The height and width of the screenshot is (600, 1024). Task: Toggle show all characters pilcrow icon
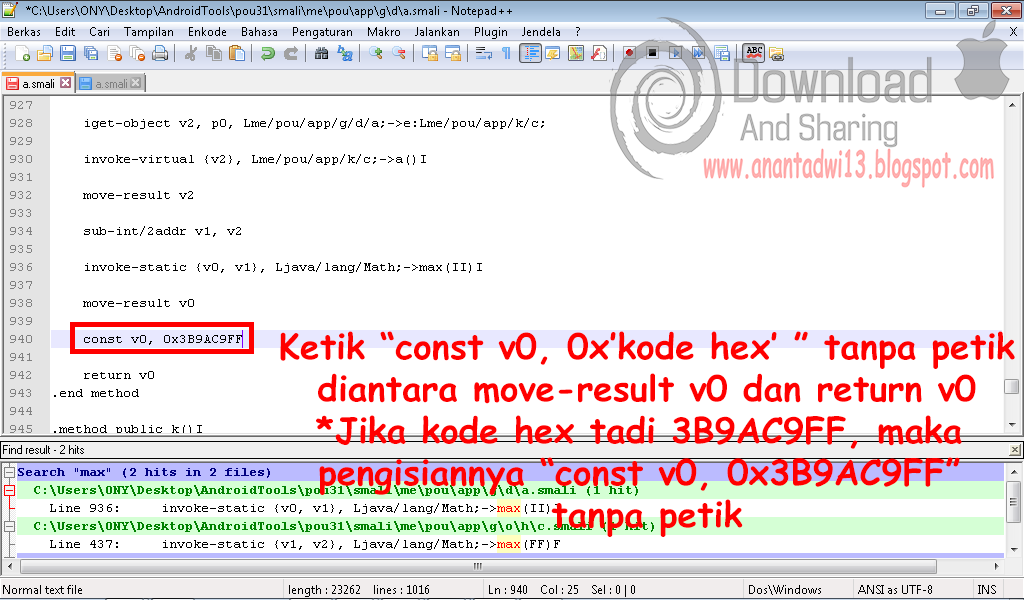pyautogui.click(x=506, y=54)
